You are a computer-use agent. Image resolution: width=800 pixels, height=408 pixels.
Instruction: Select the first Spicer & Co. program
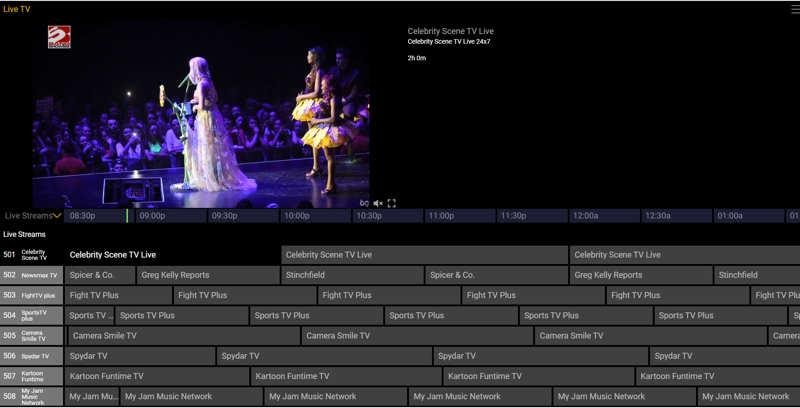[x=98, y=275]
